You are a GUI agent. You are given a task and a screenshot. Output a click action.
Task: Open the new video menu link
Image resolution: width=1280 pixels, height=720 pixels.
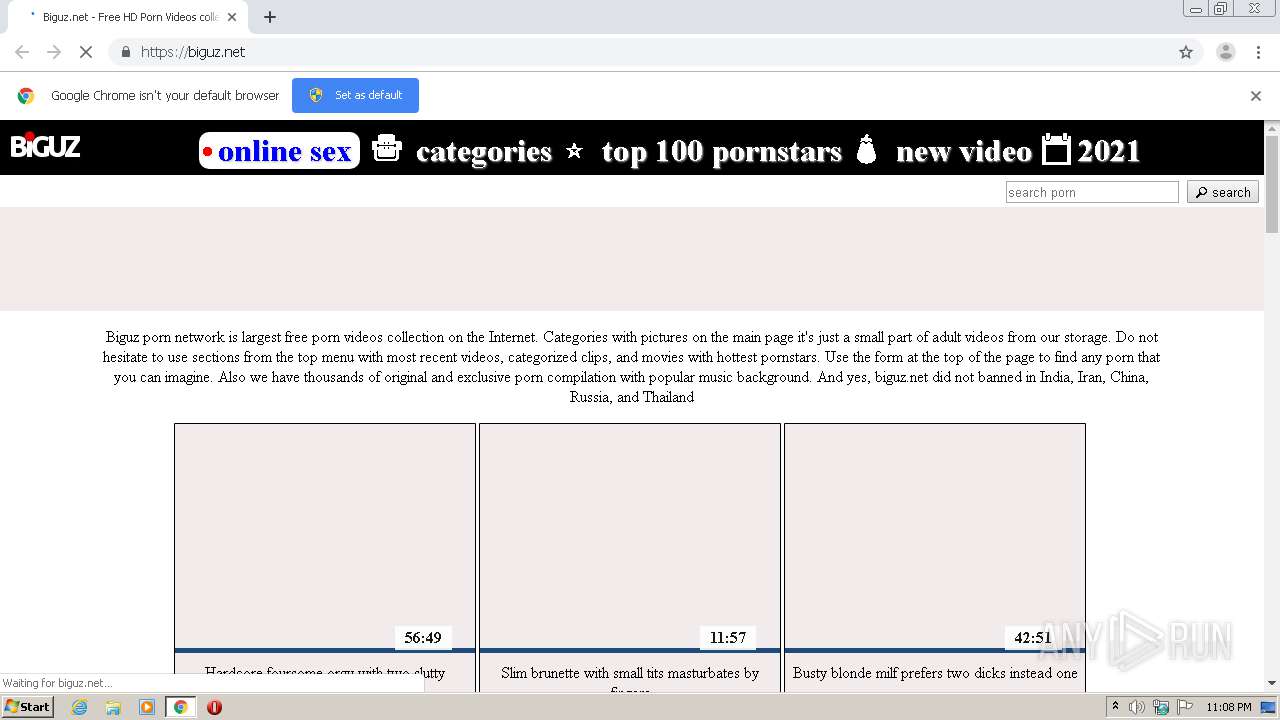pos(964,151)
